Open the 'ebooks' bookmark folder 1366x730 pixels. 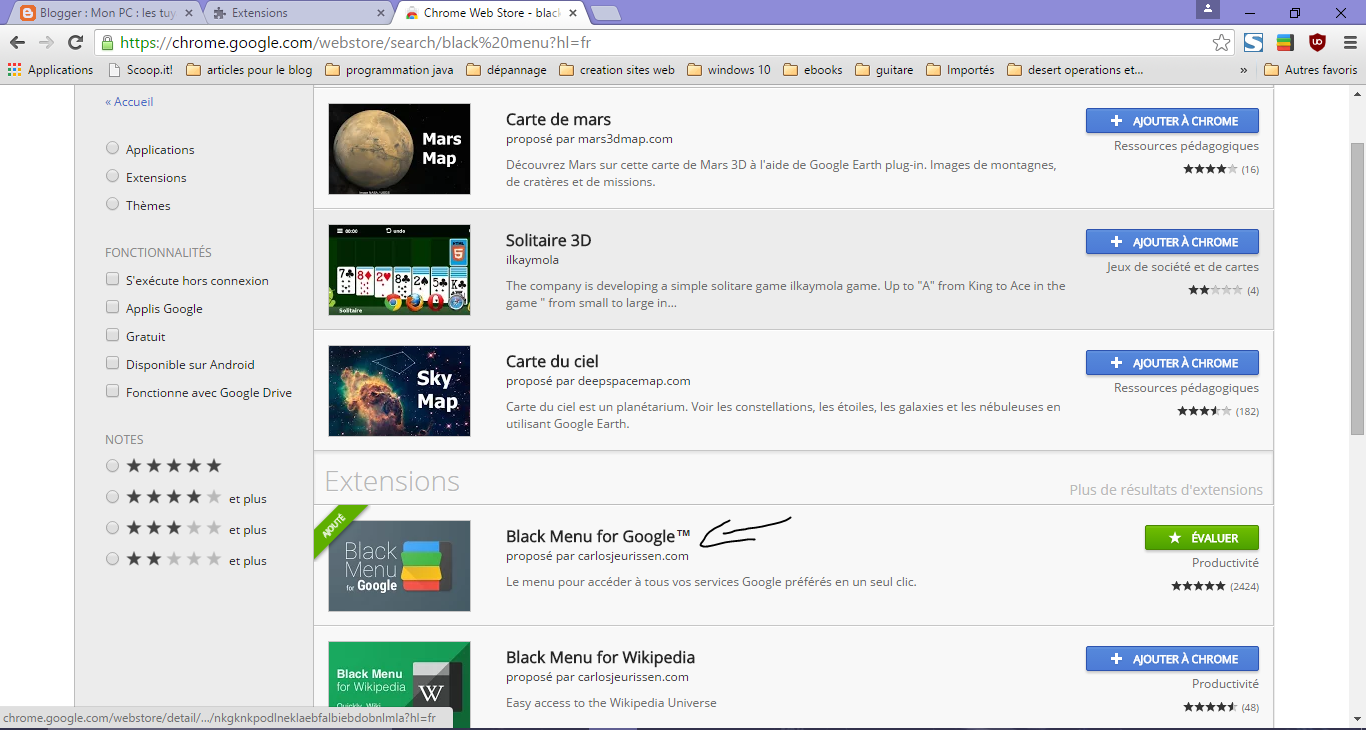pos(813,70)
